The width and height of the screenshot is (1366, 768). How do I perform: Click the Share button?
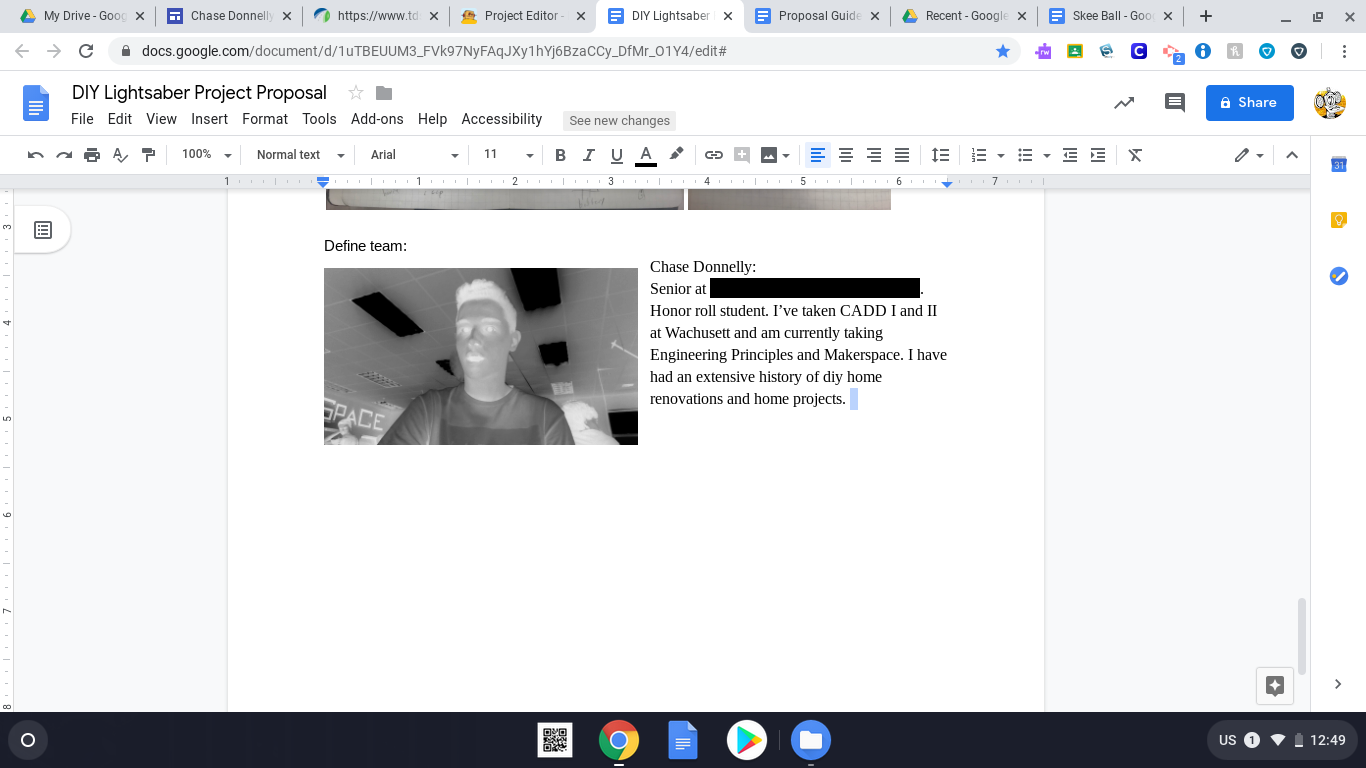pos(1249,102)
